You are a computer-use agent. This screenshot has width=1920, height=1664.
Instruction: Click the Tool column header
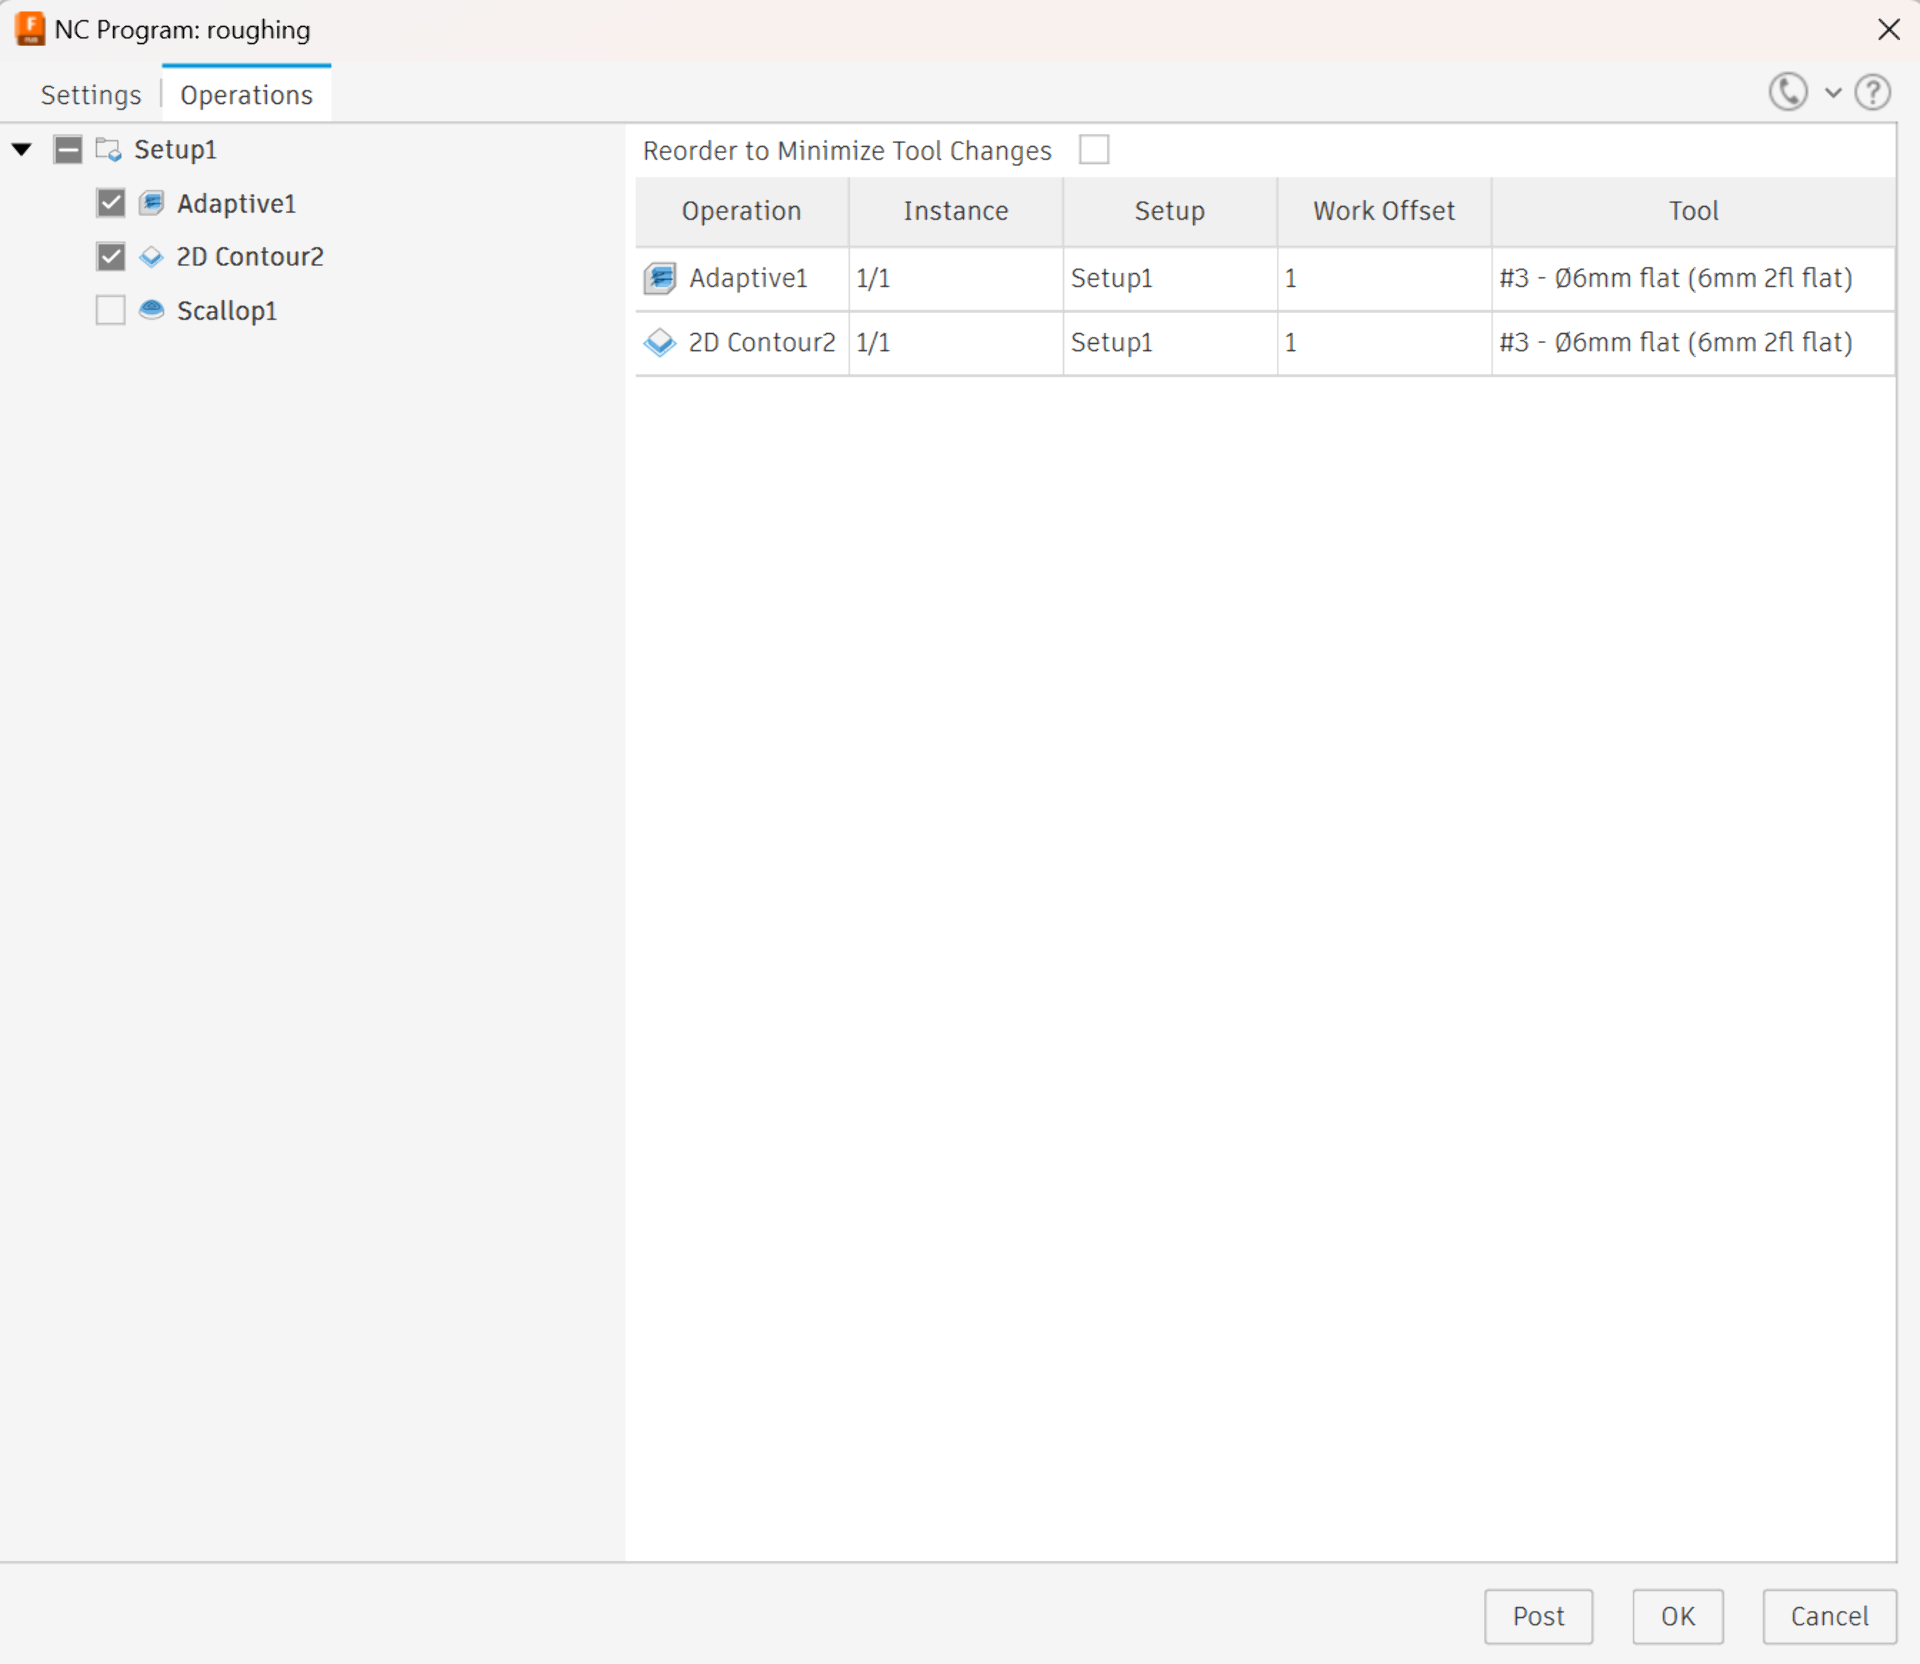[x=1692, y=211]
